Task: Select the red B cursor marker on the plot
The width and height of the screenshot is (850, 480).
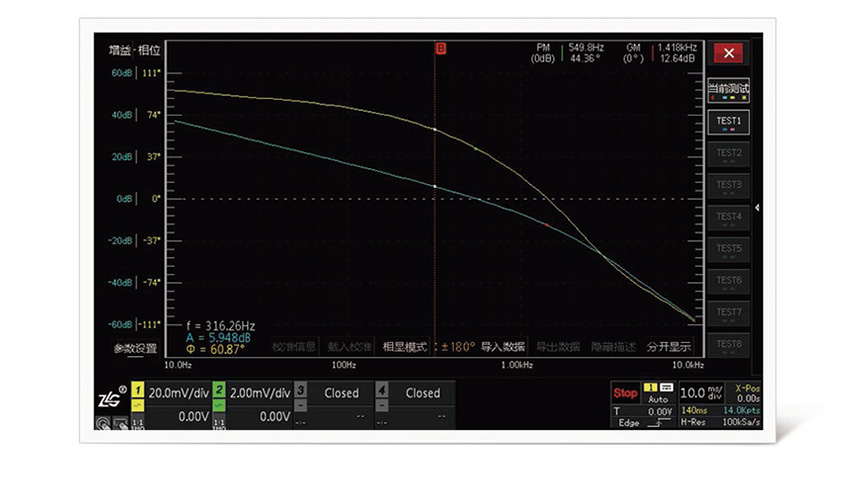Action: click(441, 49)
